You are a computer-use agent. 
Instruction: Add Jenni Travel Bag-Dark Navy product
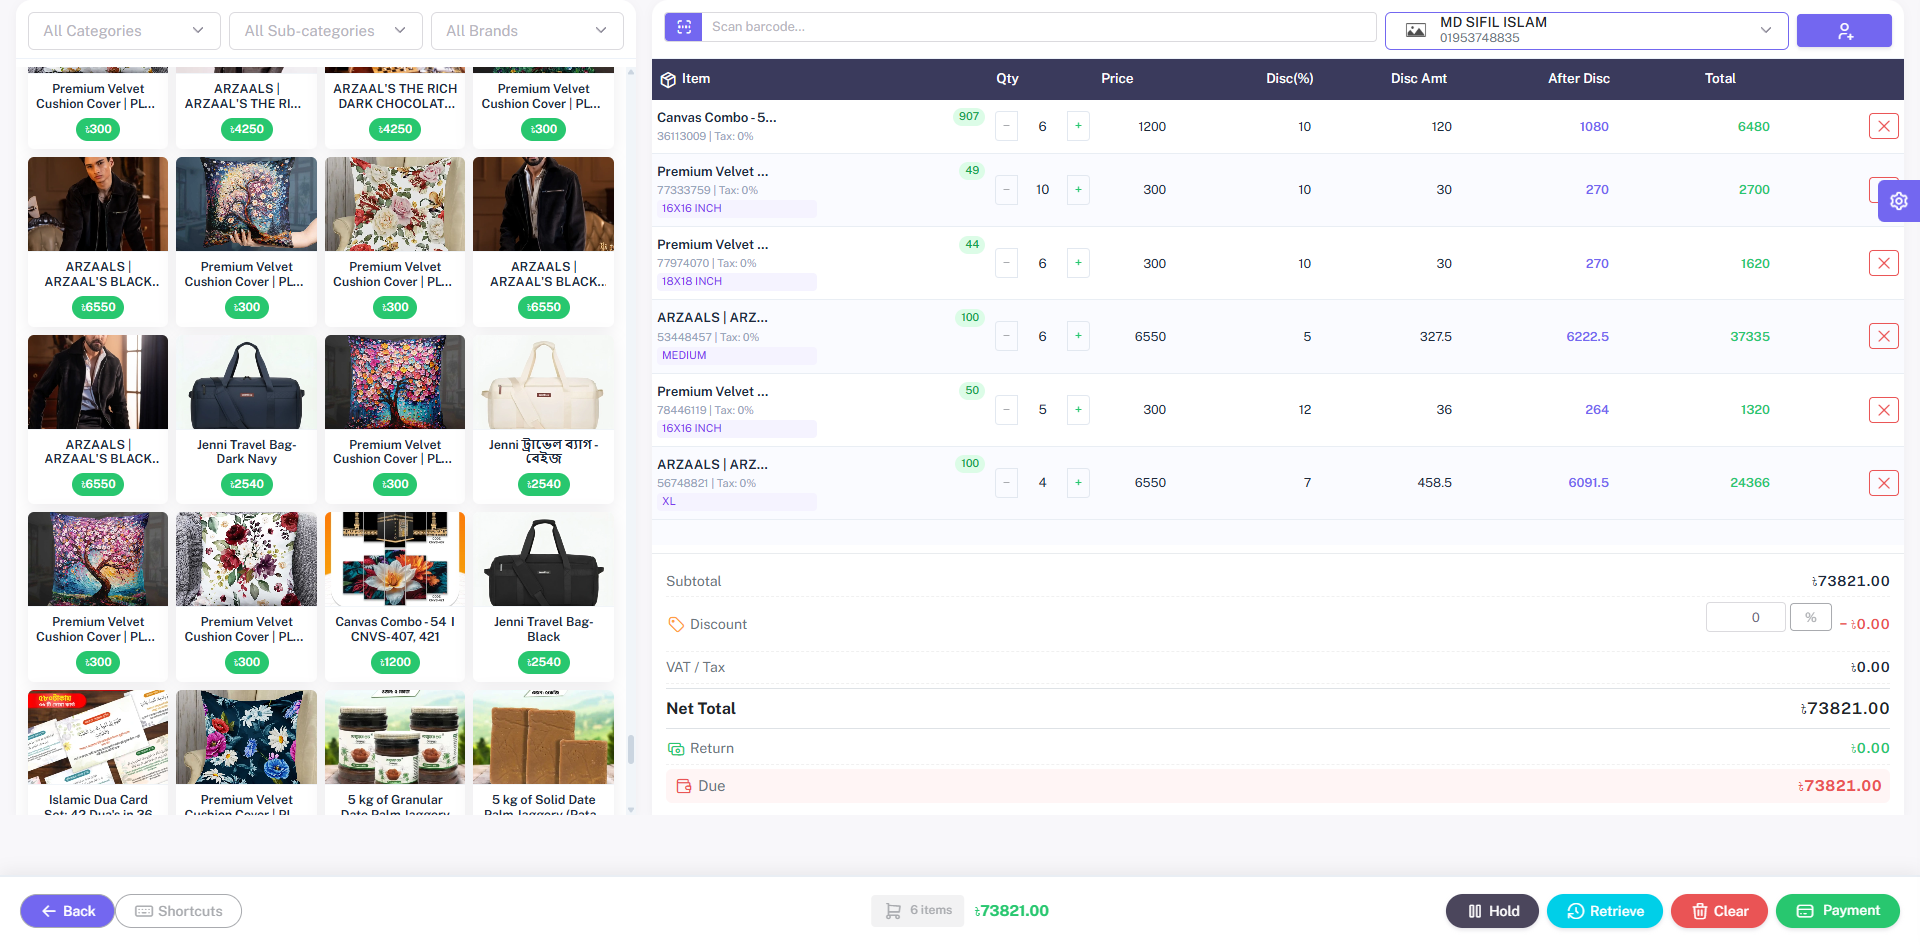coord(246,418)
